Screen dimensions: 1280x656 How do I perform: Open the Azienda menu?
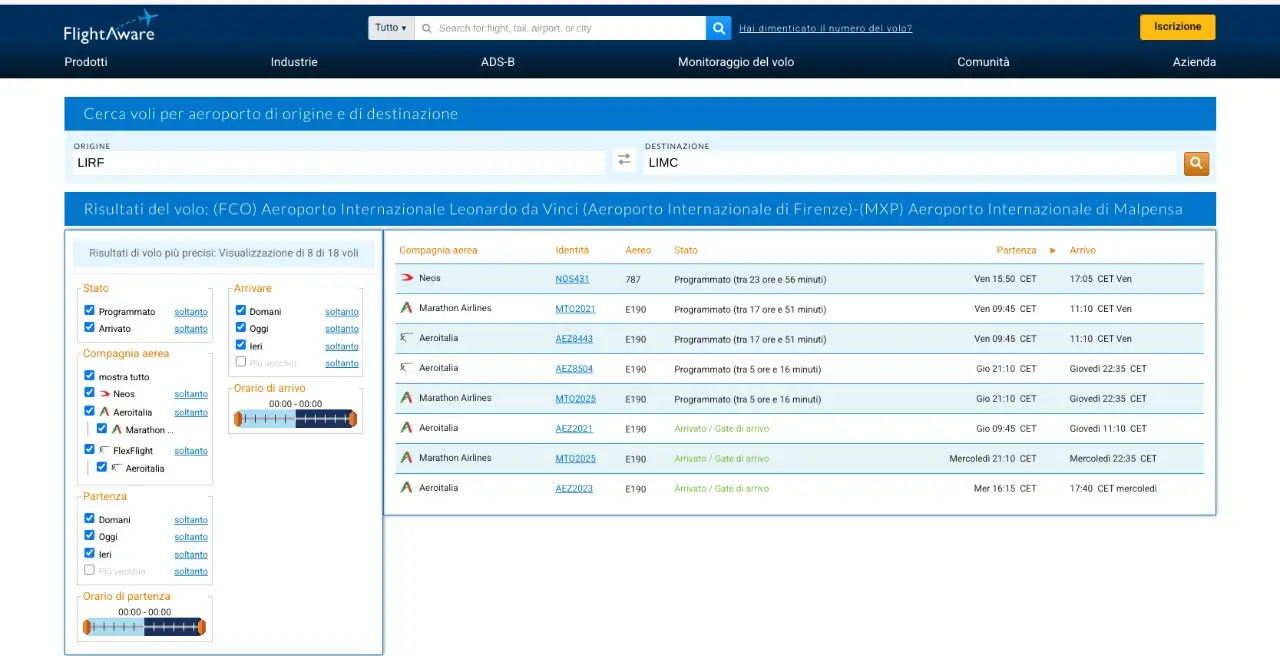point(1194,62)
